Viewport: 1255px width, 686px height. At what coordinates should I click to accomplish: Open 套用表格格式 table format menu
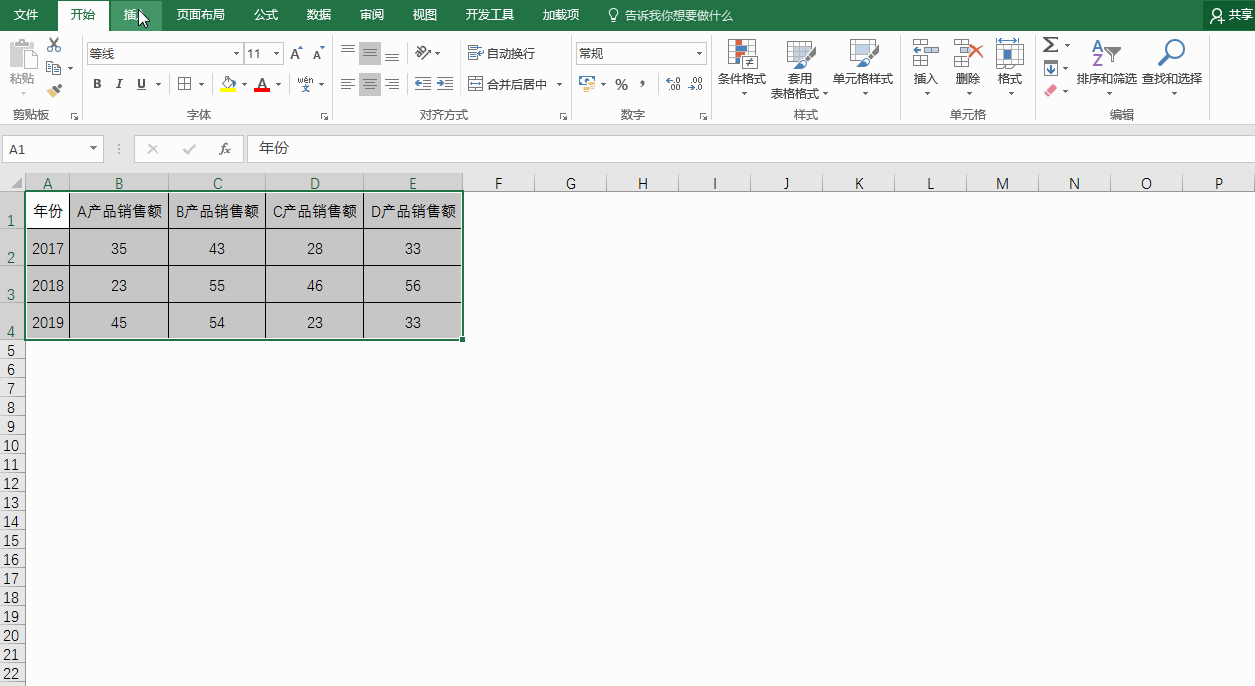[799, 68]
